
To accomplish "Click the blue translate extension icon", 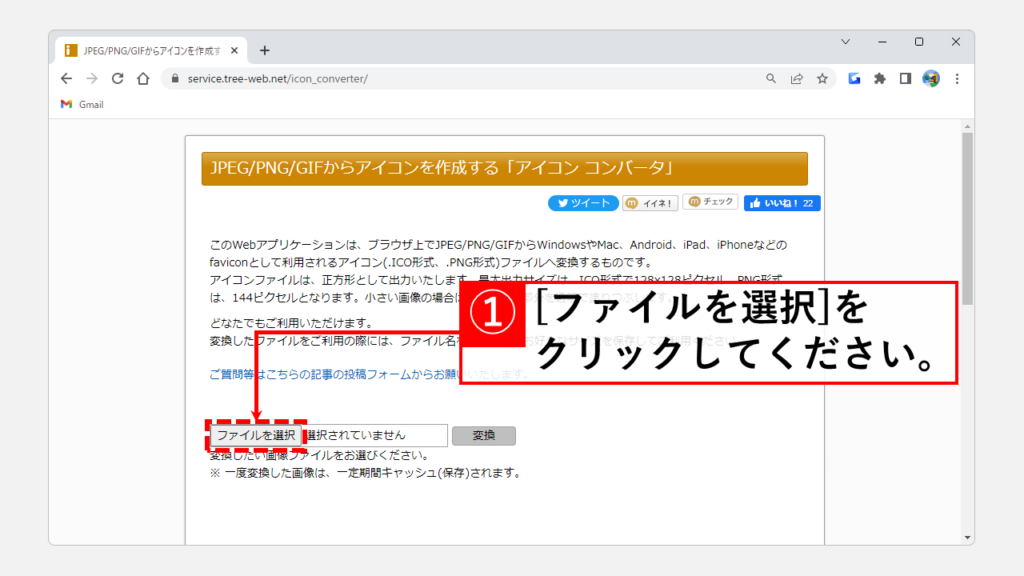I will coord(855,78).
